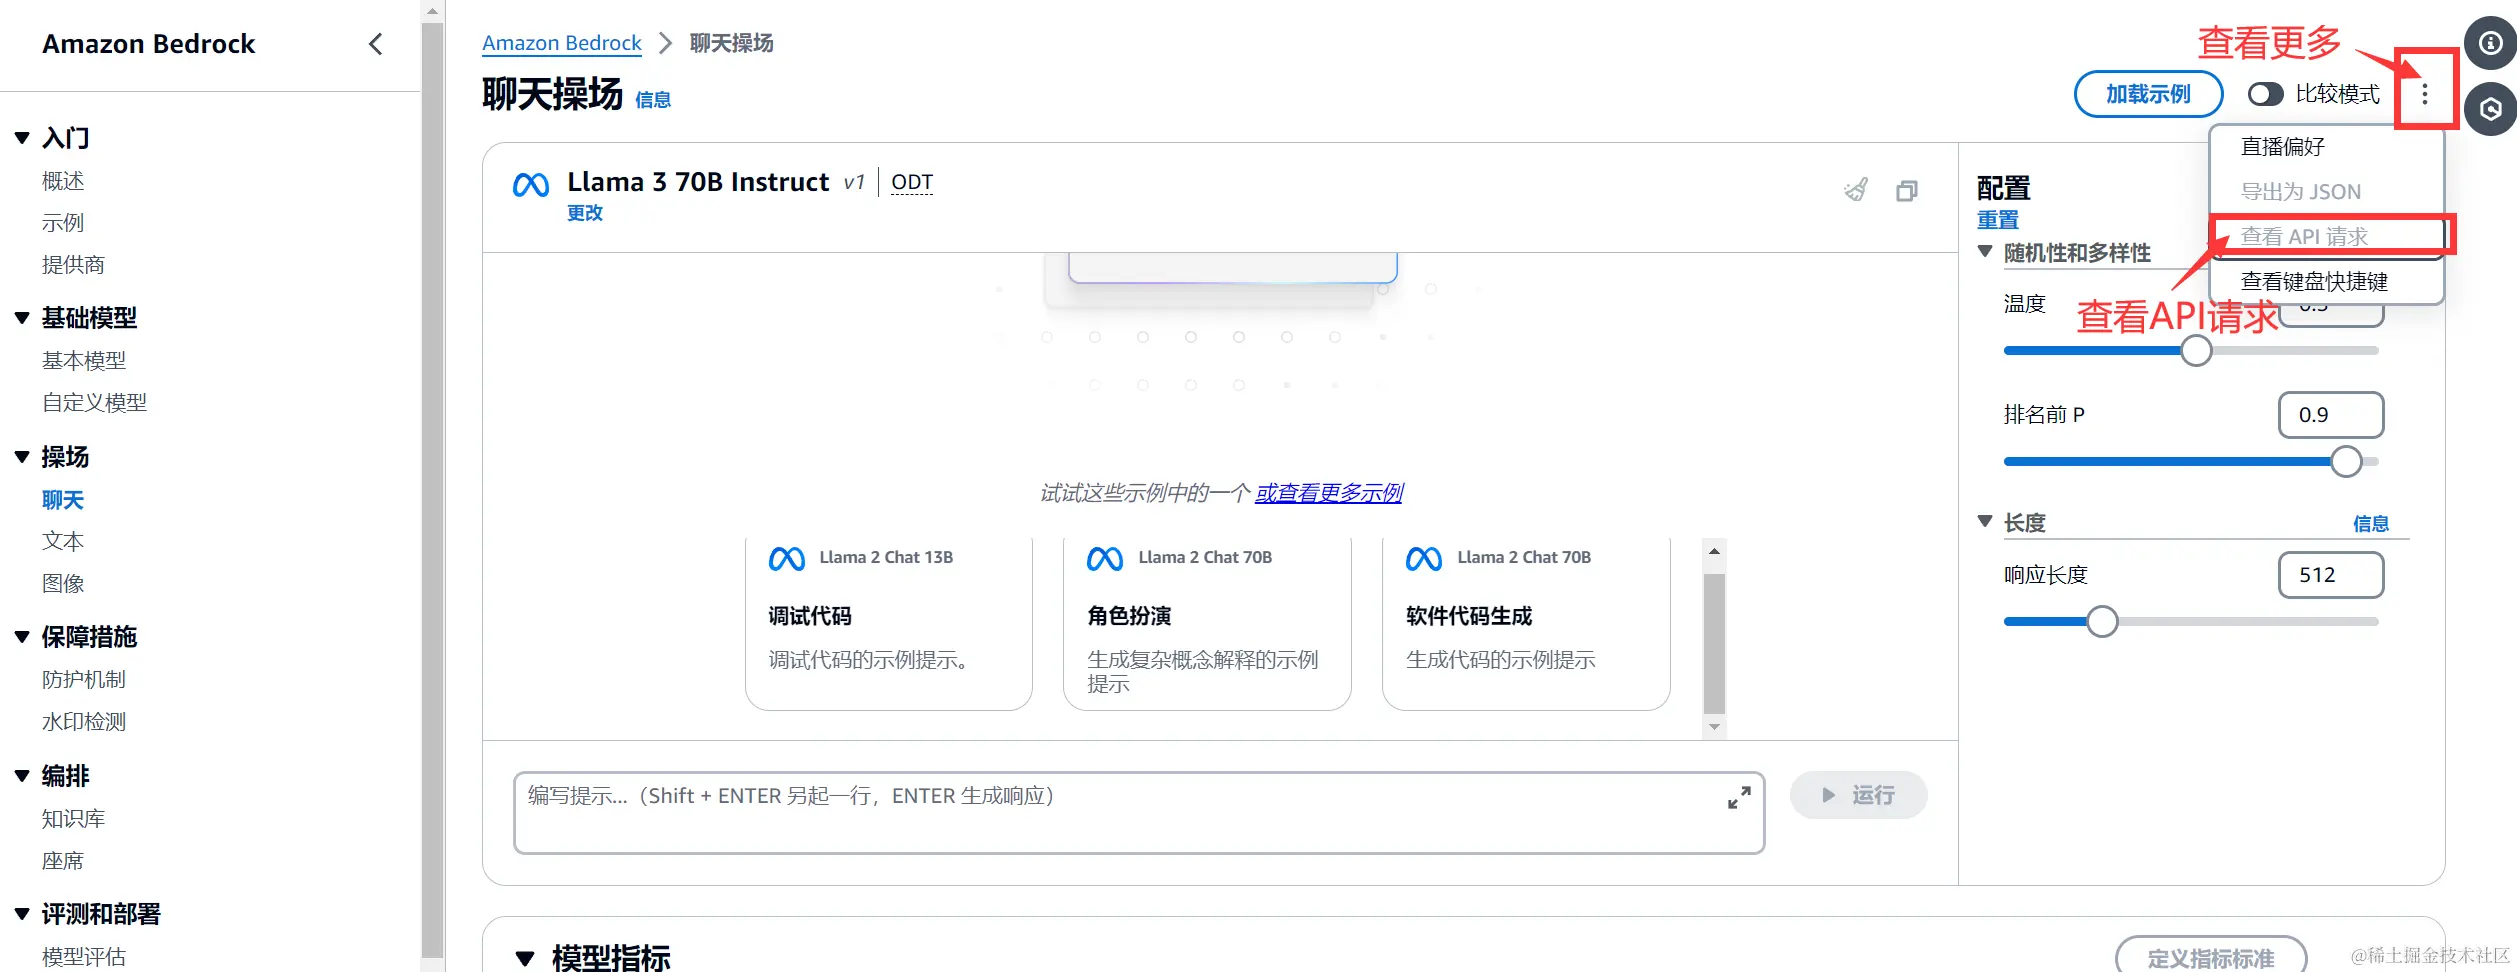Click the clear chat broom icon
Screen dimensions: 2517x972
(x=1856, y=190)
